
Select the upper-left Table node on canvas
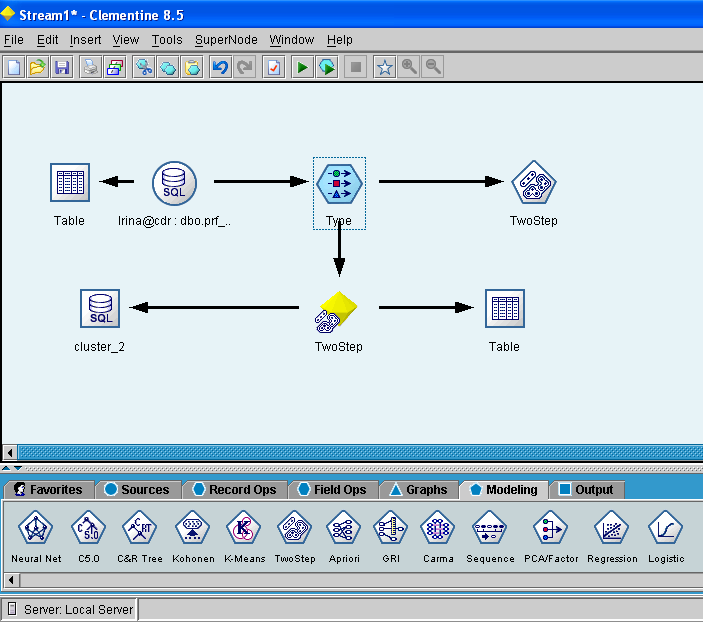point(70,183)
